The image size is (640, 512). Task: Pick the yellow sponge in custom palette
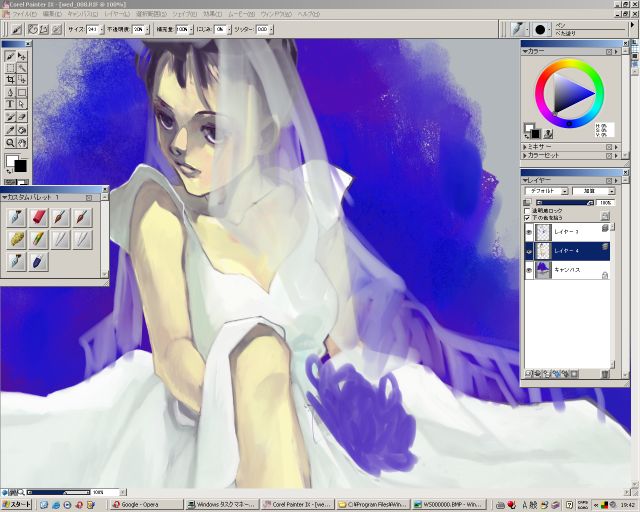tap(17, 239)
